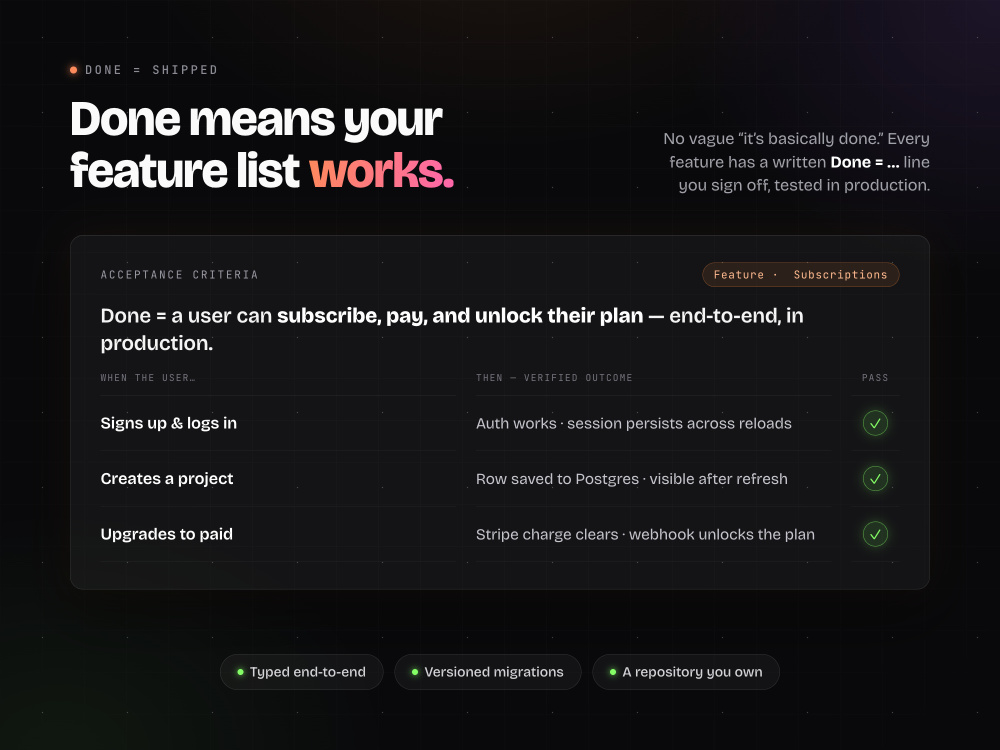Click the WHEN THE USER… column header
Viewport: 1000px width, 750px height.
click(147, 378)
